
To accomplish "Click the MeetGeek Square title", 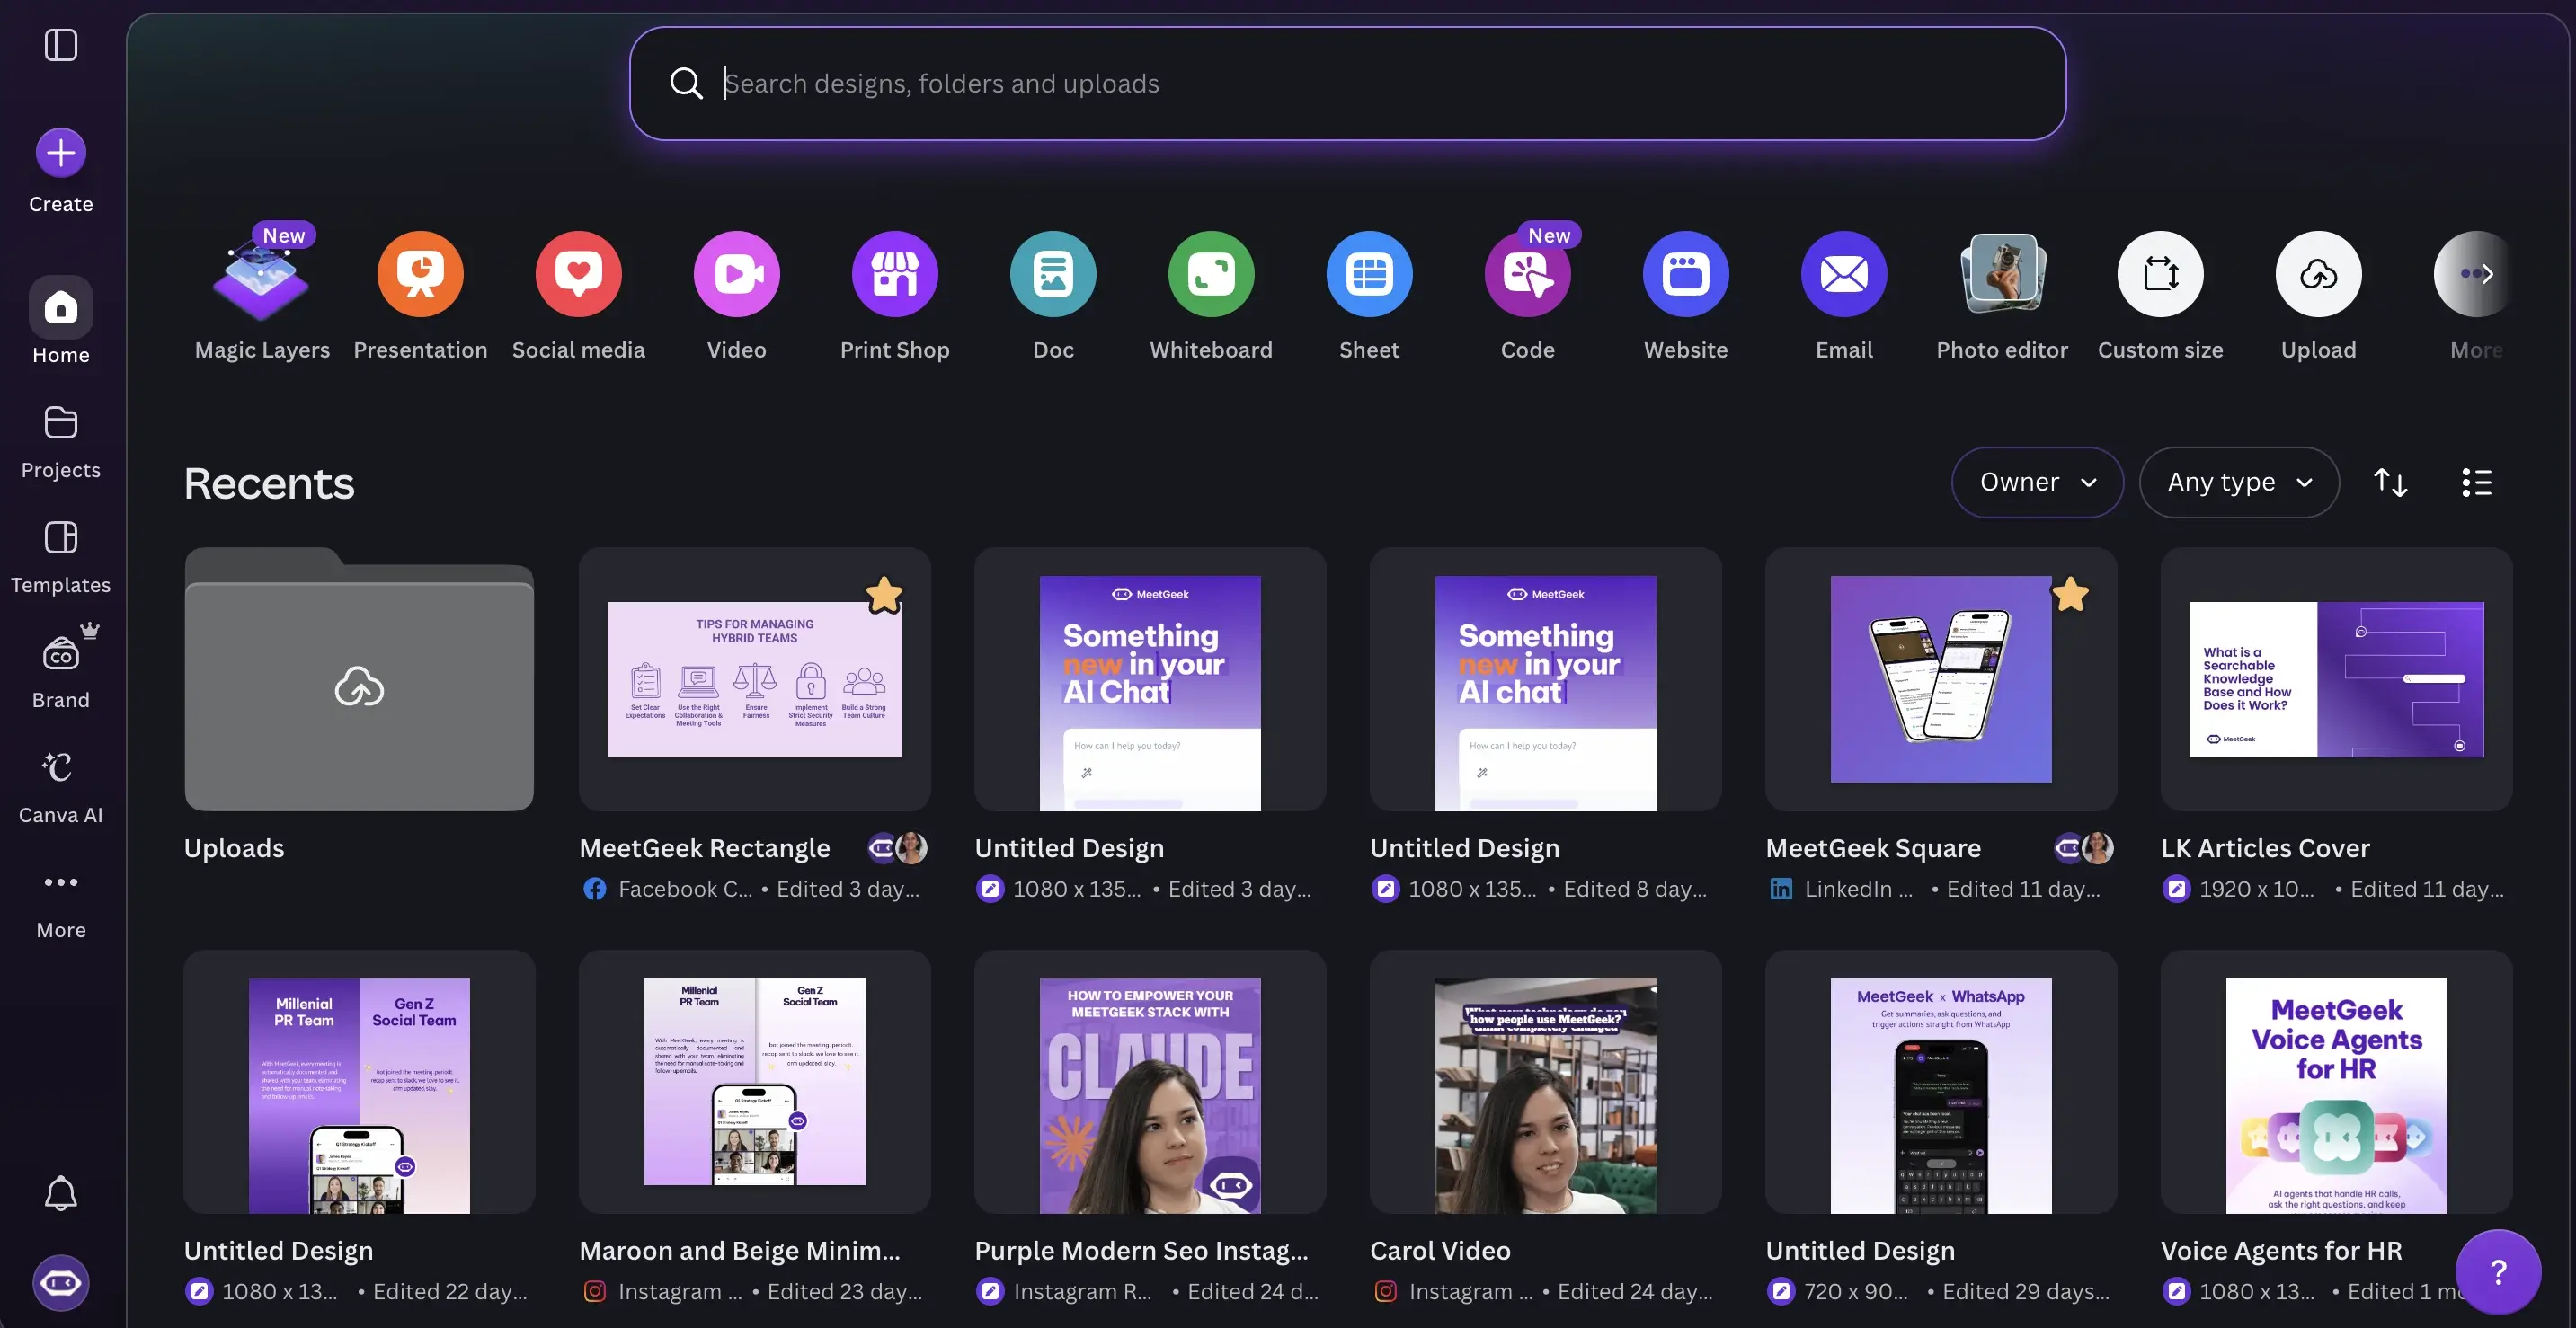I will [1873, 848].
